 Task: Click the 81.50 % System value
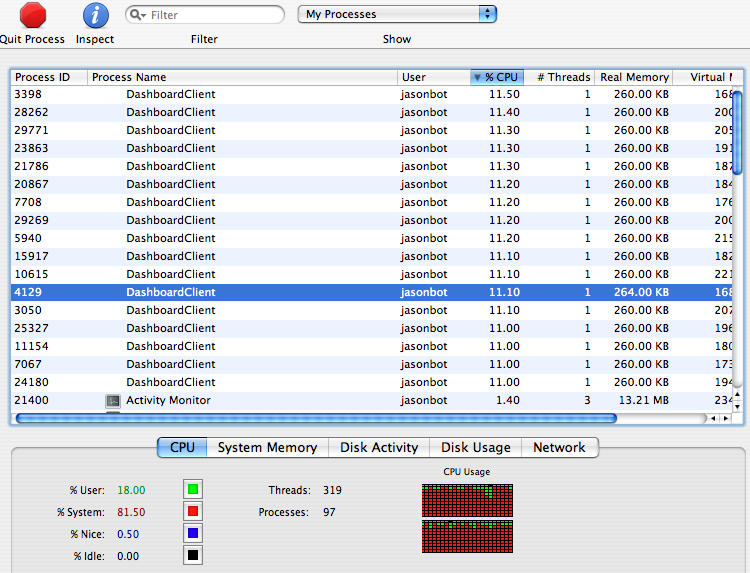point(131,512)
